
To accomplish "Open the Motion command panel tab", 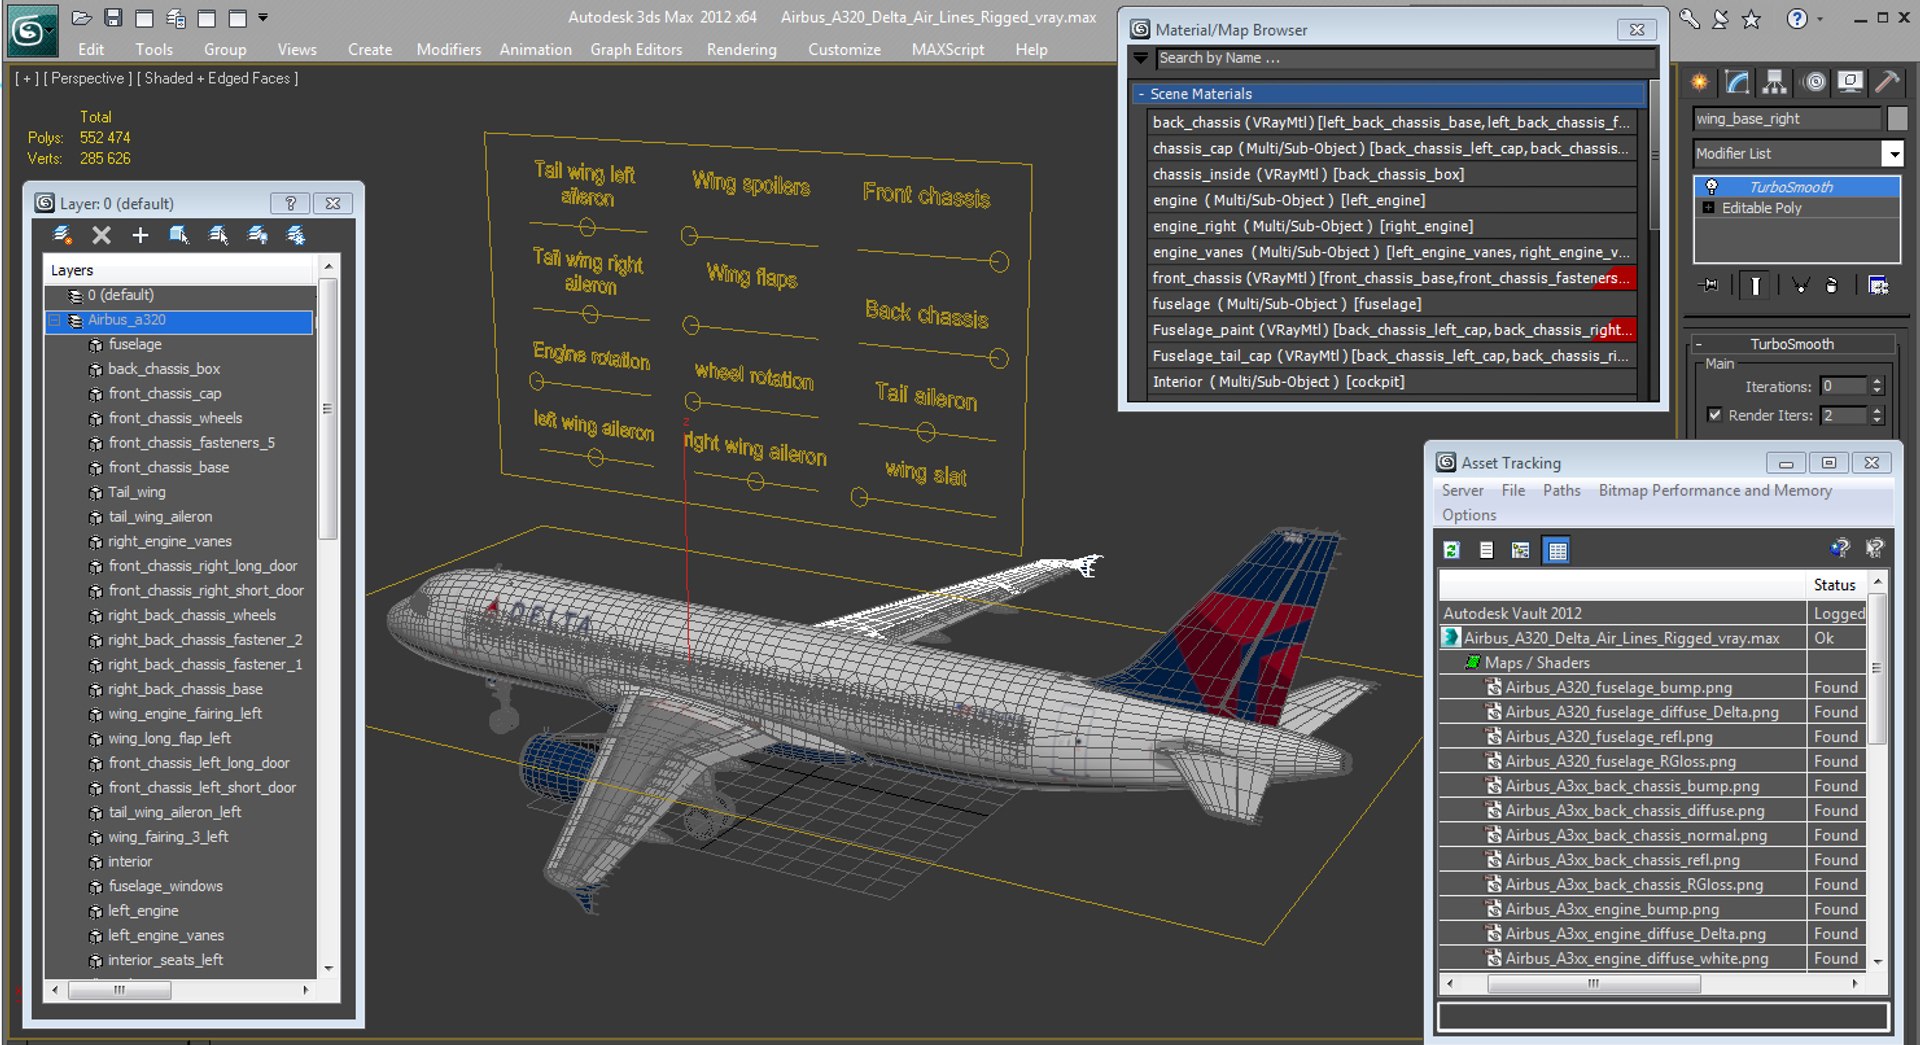I will (x=1814, y=82).
